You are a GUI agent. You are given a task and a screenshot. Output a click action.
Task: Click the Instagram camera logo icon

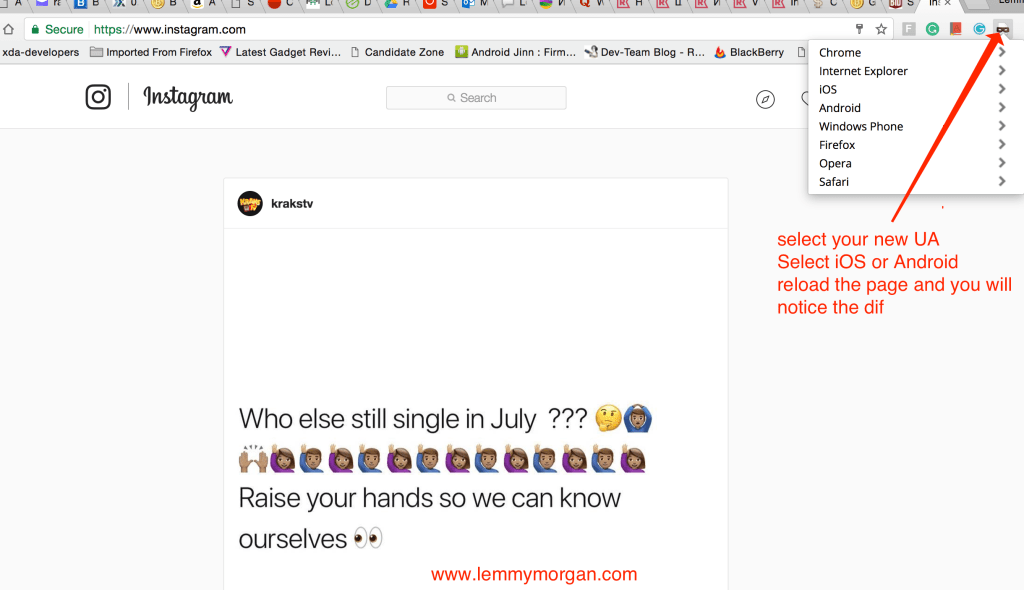(98, 97)
